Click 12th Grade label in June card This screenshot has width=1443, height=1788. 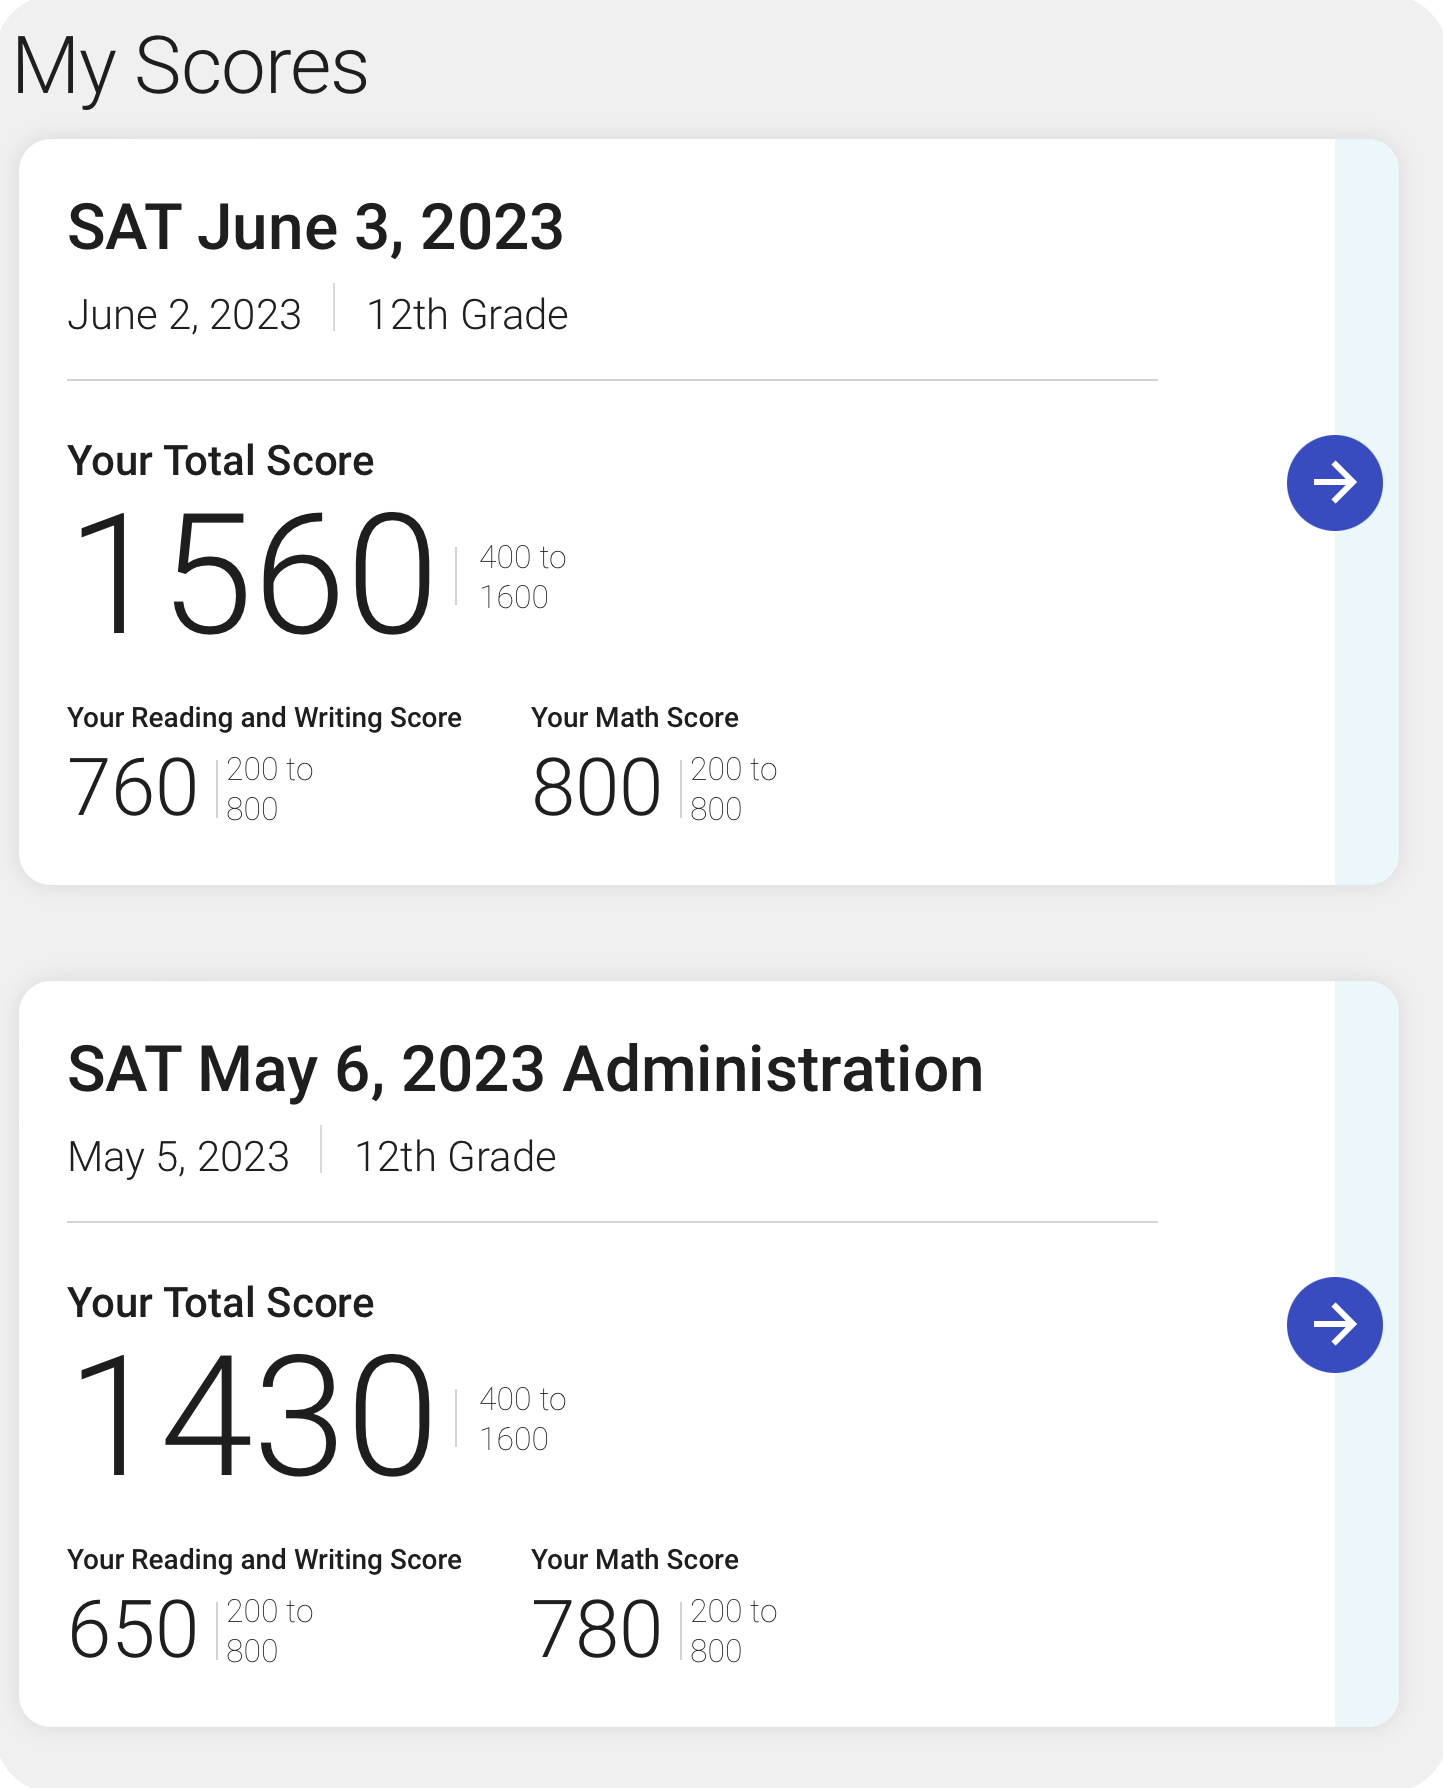pyautogui.click(x=467, y=315)
